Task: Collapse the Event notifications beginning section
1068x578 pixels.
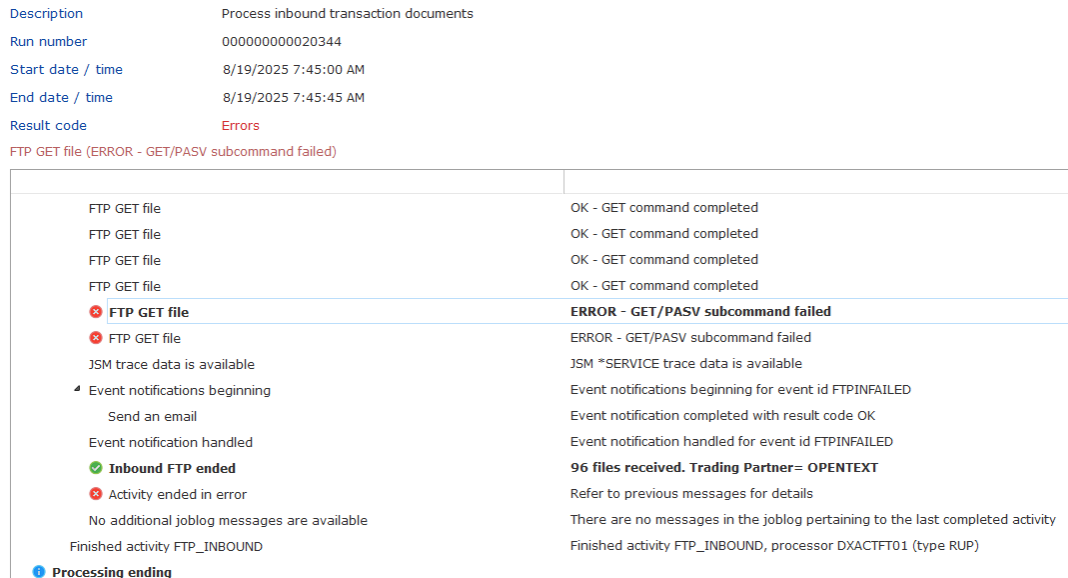Action: (77, 389)
